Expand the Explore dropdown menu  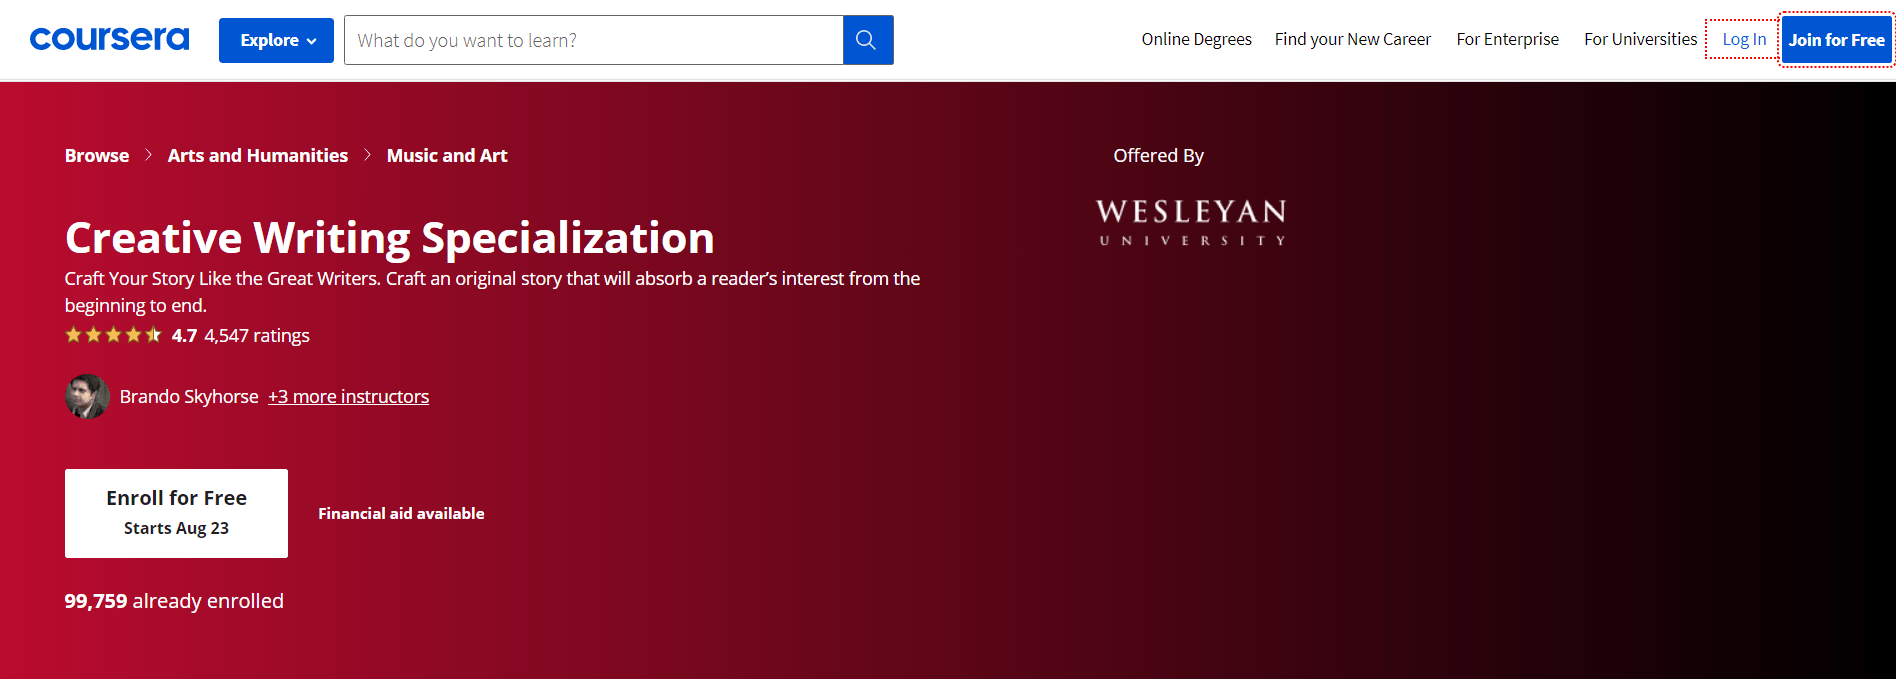[276, 40]
